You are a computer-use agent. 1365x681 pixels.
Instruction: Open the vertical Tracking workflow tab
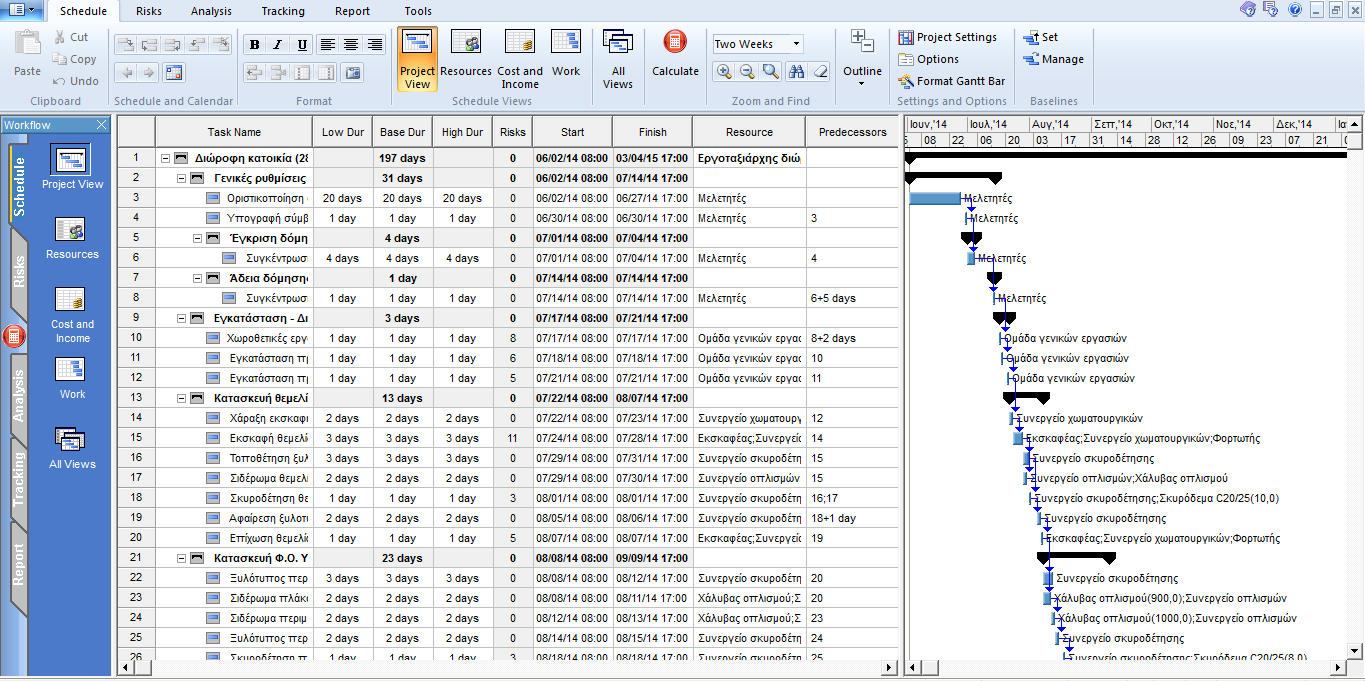pyautogui.click(x=18, y=480)
